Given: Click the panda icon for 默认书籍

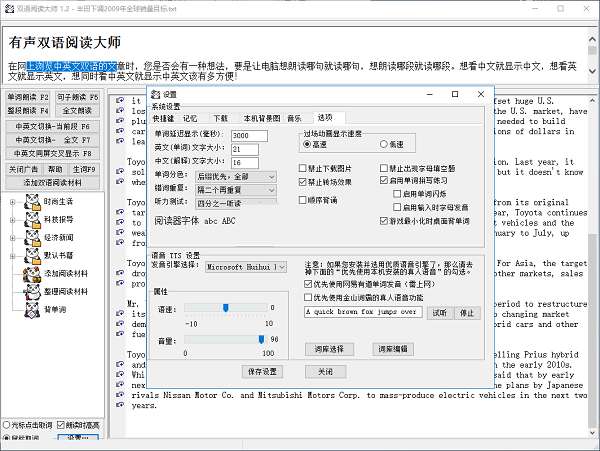Looking at the screenshot, I should click(33, 255).
